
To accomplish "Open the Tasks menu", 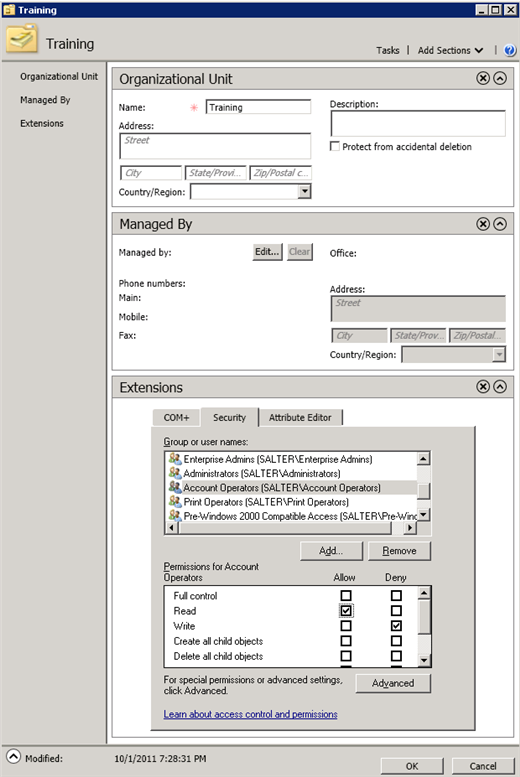I will (x=388, y=50).
